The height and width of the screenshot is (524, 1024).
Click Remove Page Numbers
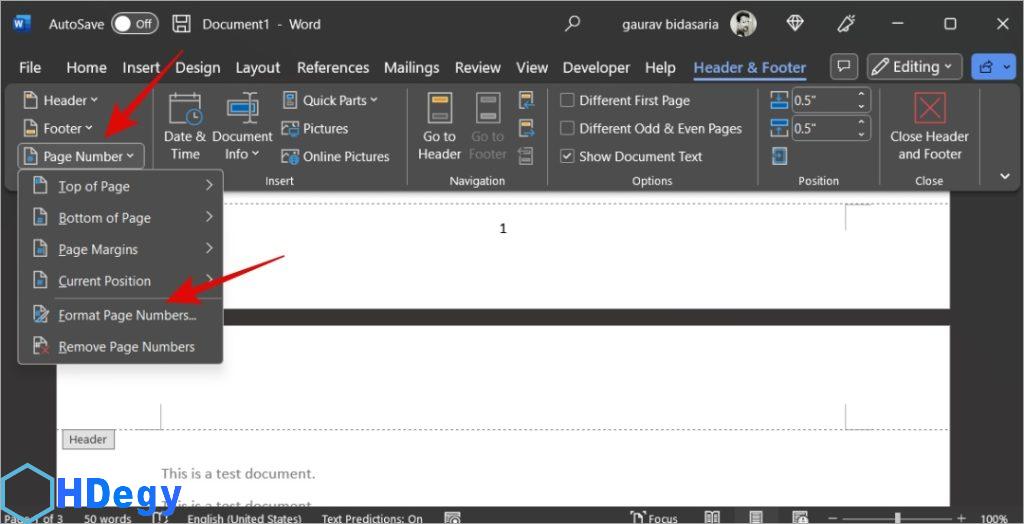(126, 347)
